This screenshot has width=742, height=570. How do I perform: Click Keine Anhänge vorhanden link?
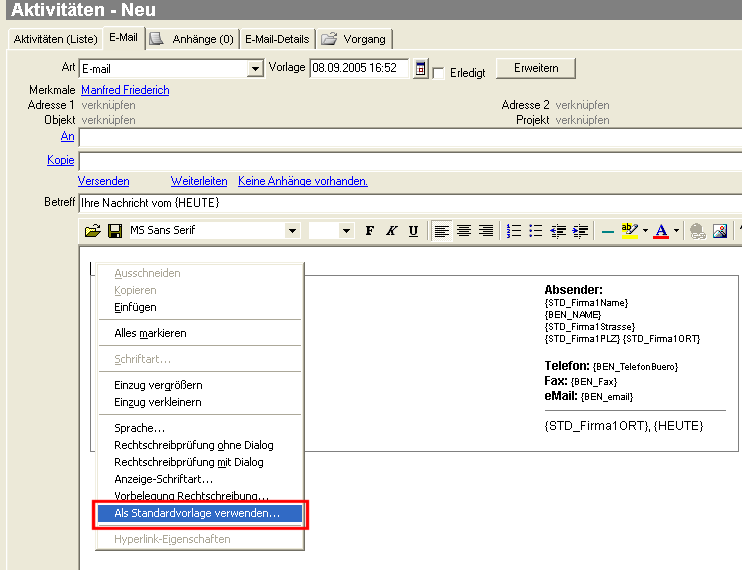coord(303,181)
